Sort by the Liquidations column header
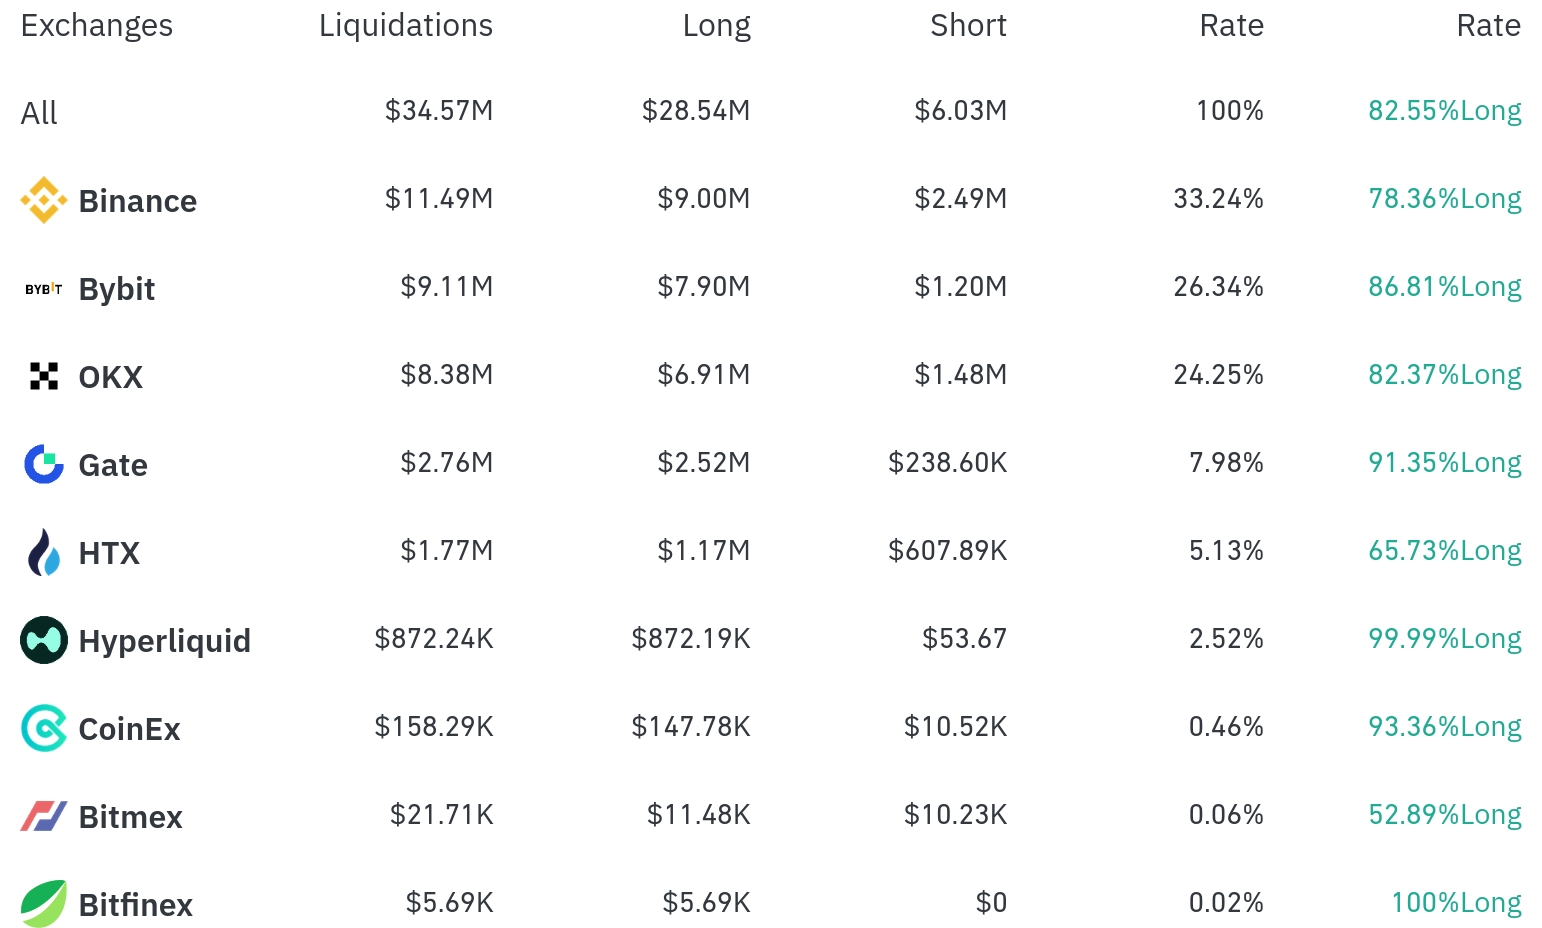 406,25
